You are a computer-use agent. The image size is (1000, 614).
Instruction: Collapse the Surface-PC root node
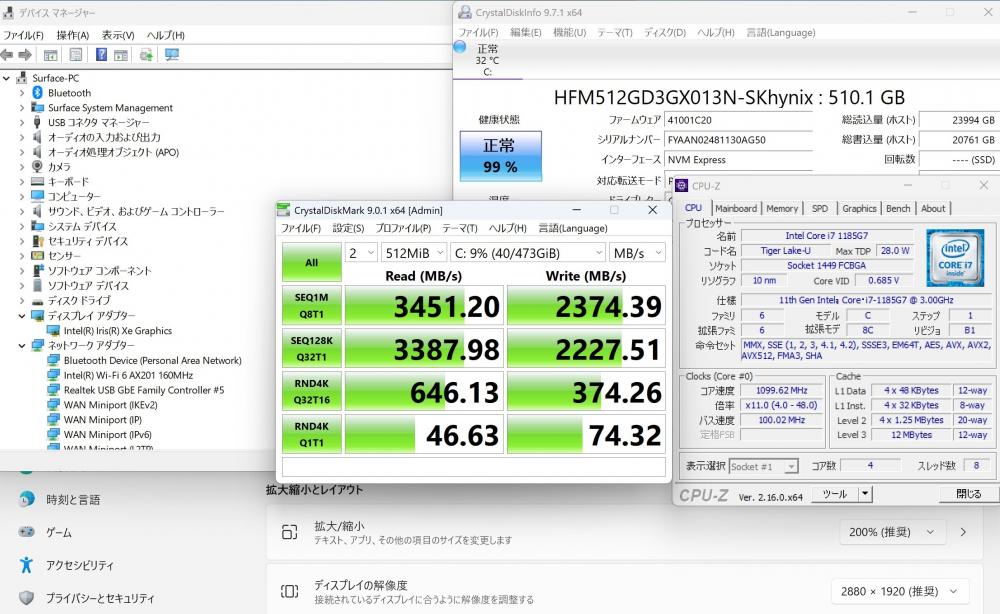[x=6, y=78]
